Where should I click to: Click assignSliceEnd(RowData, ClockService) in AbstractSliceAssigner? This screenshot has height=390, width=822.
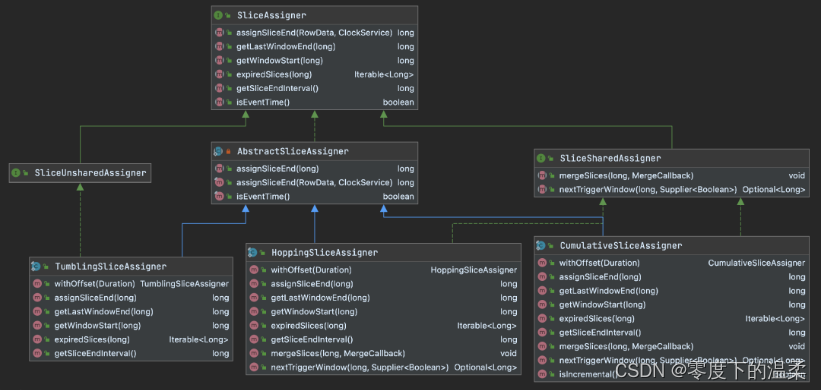tap(314, 182)
